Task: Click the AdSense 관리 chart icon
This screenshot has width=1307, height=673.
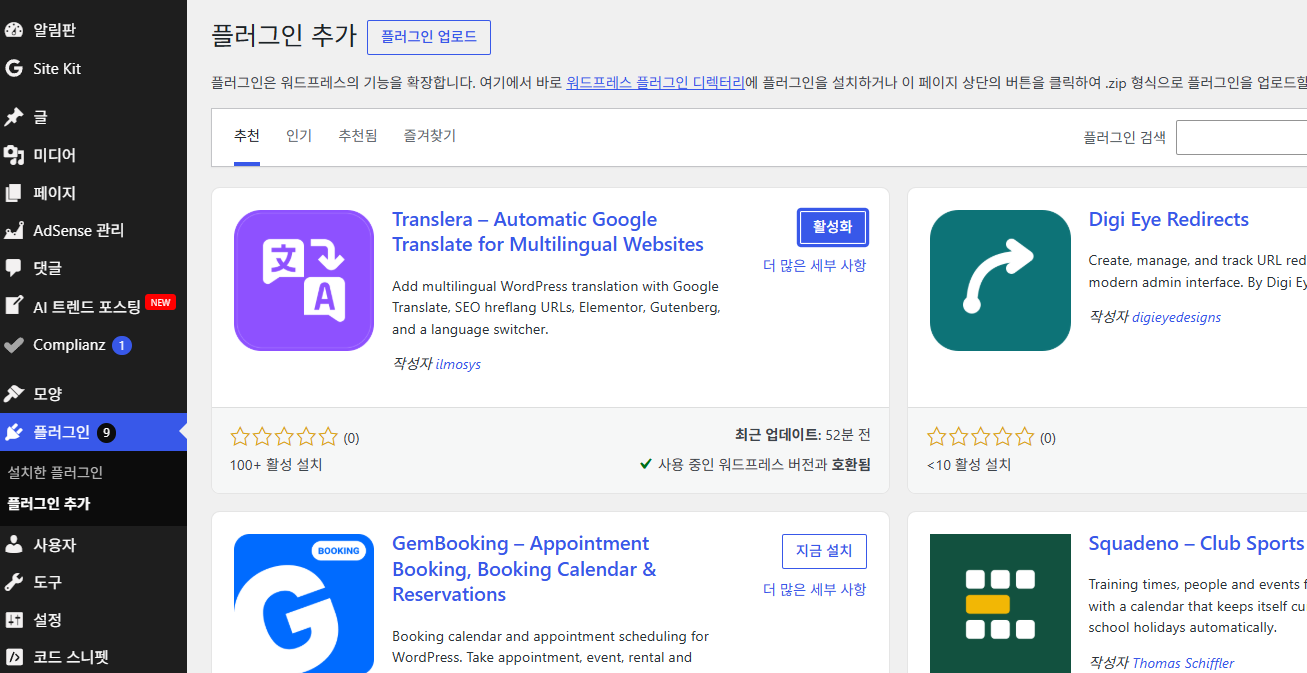Action: tap(14, 230)
